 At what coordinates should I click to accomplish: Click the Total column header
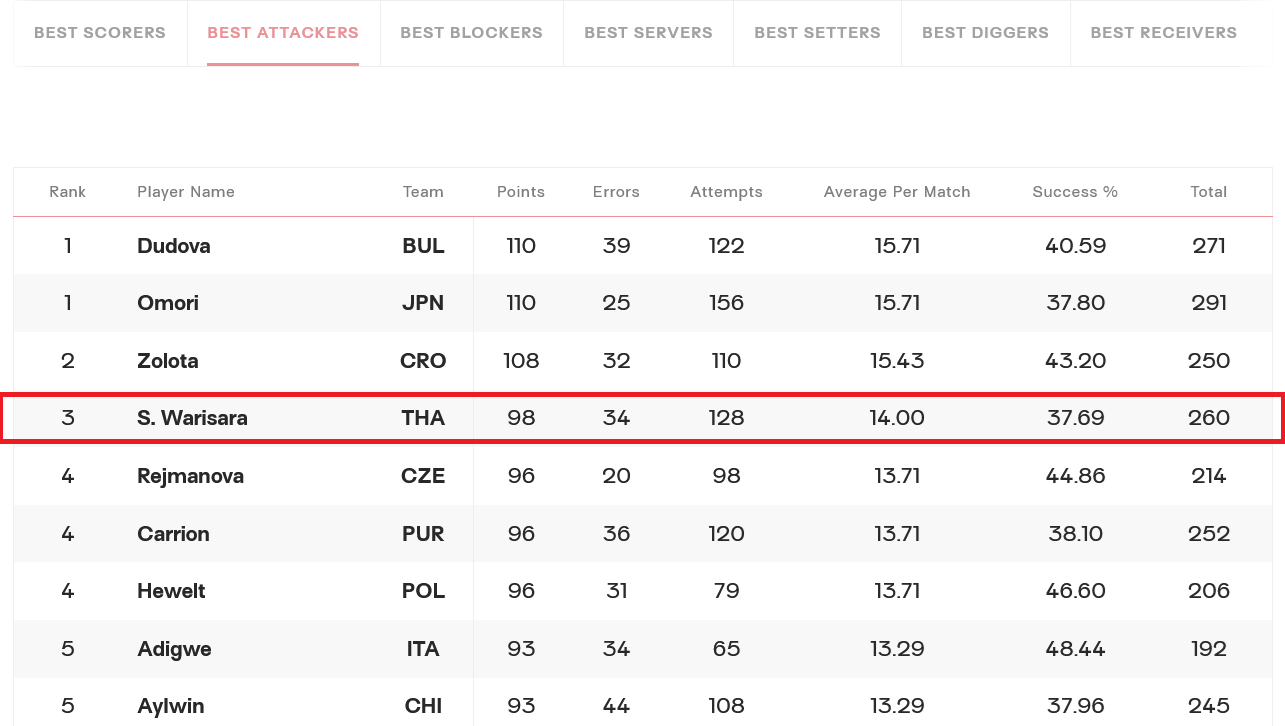[x=1208, y=192]
